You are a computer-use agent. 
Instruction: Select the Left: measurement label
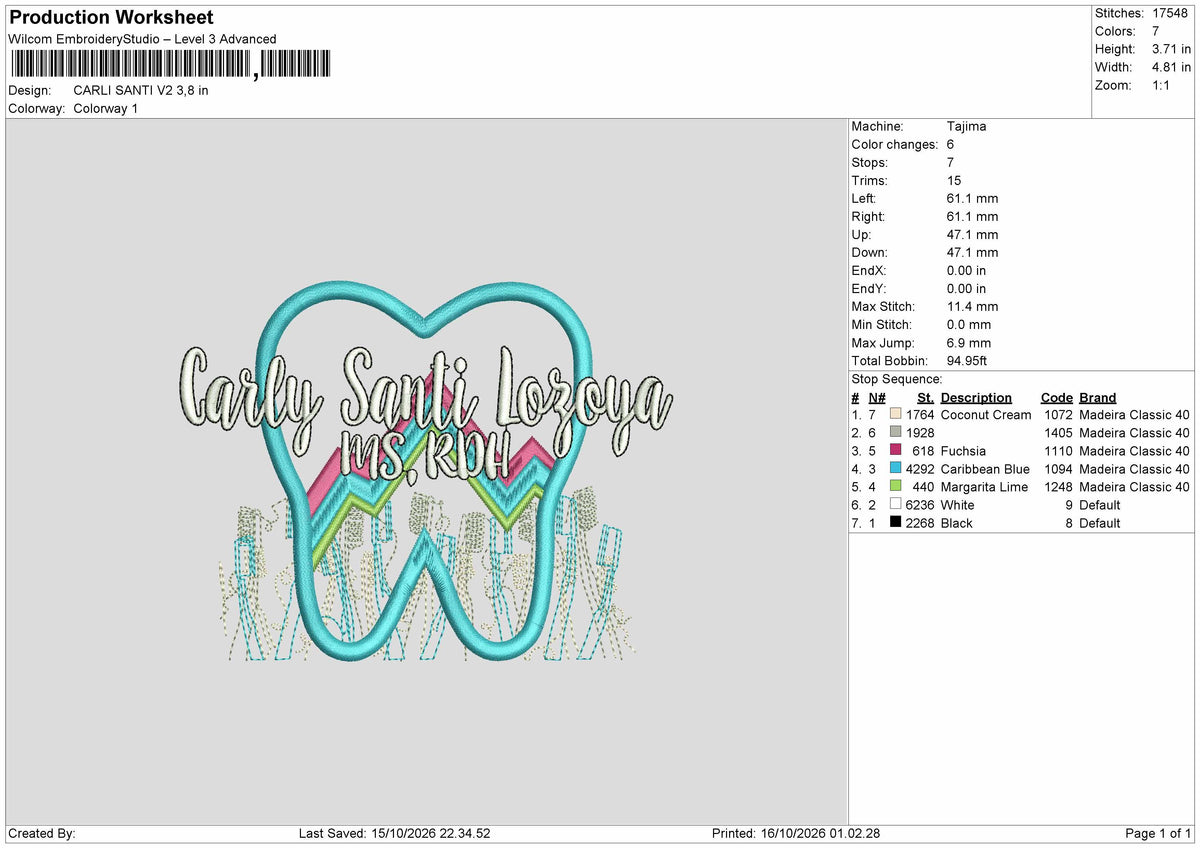point(864,198)
